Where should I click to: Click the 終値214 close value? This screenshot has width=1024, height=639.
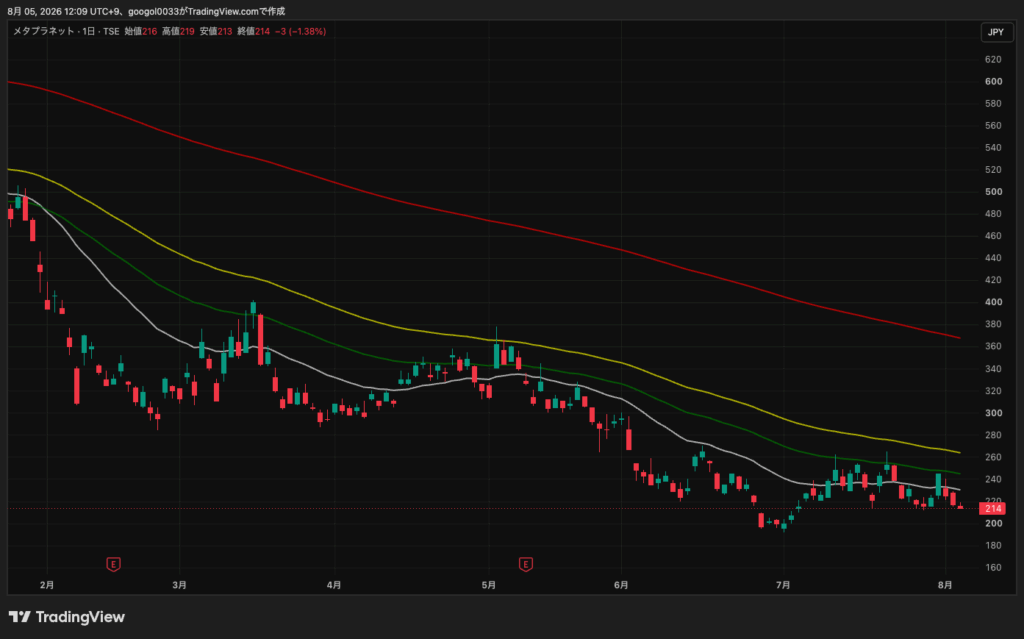253,31
